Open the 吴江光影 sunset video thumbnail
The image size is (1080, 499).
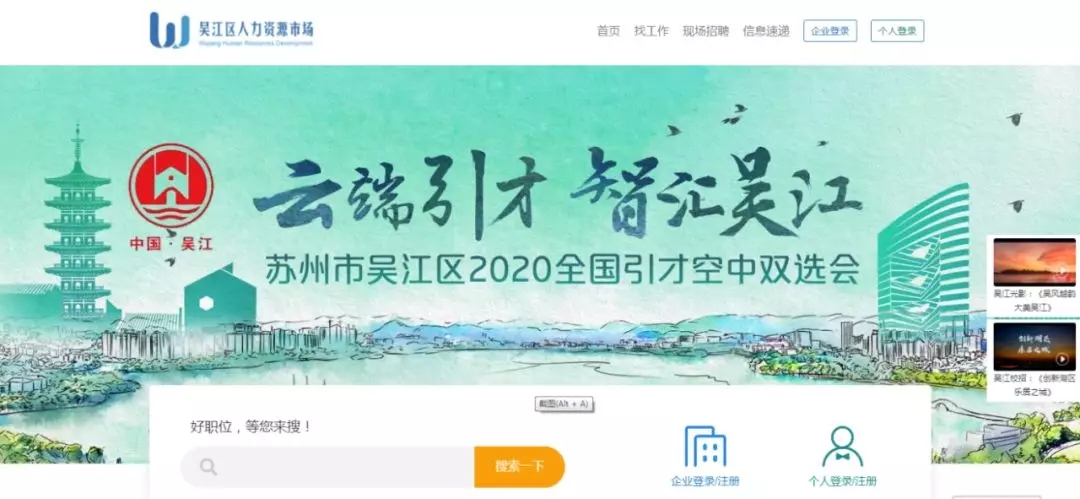point(1034,263)
